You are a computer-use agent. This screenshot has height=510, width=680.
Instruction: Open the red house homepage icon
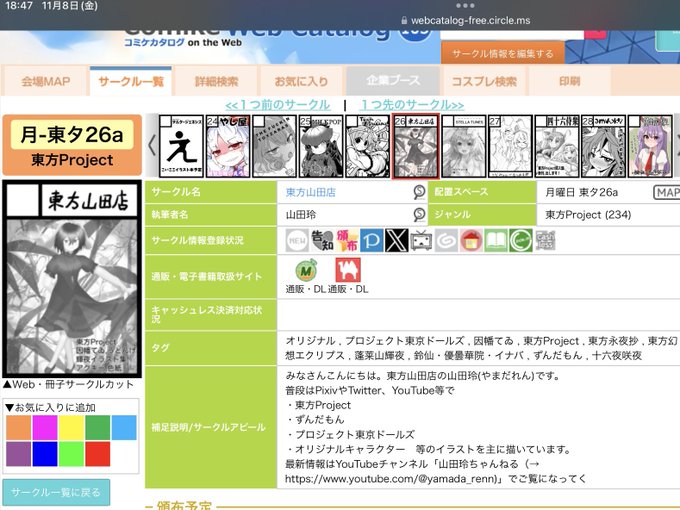(471, 241)
